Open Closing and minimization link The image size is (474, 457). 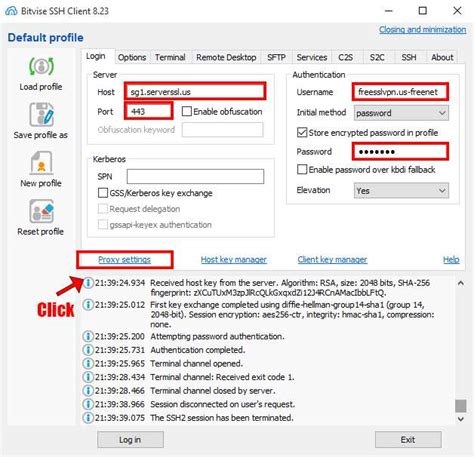pos(422,30)
